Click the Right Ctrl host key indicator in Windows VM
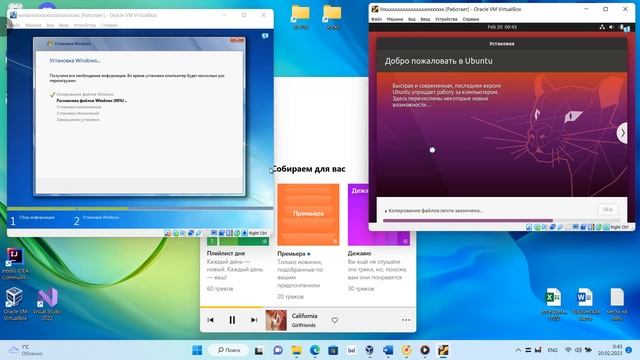Viewport: 640px width, 360px height. point(258,233)
